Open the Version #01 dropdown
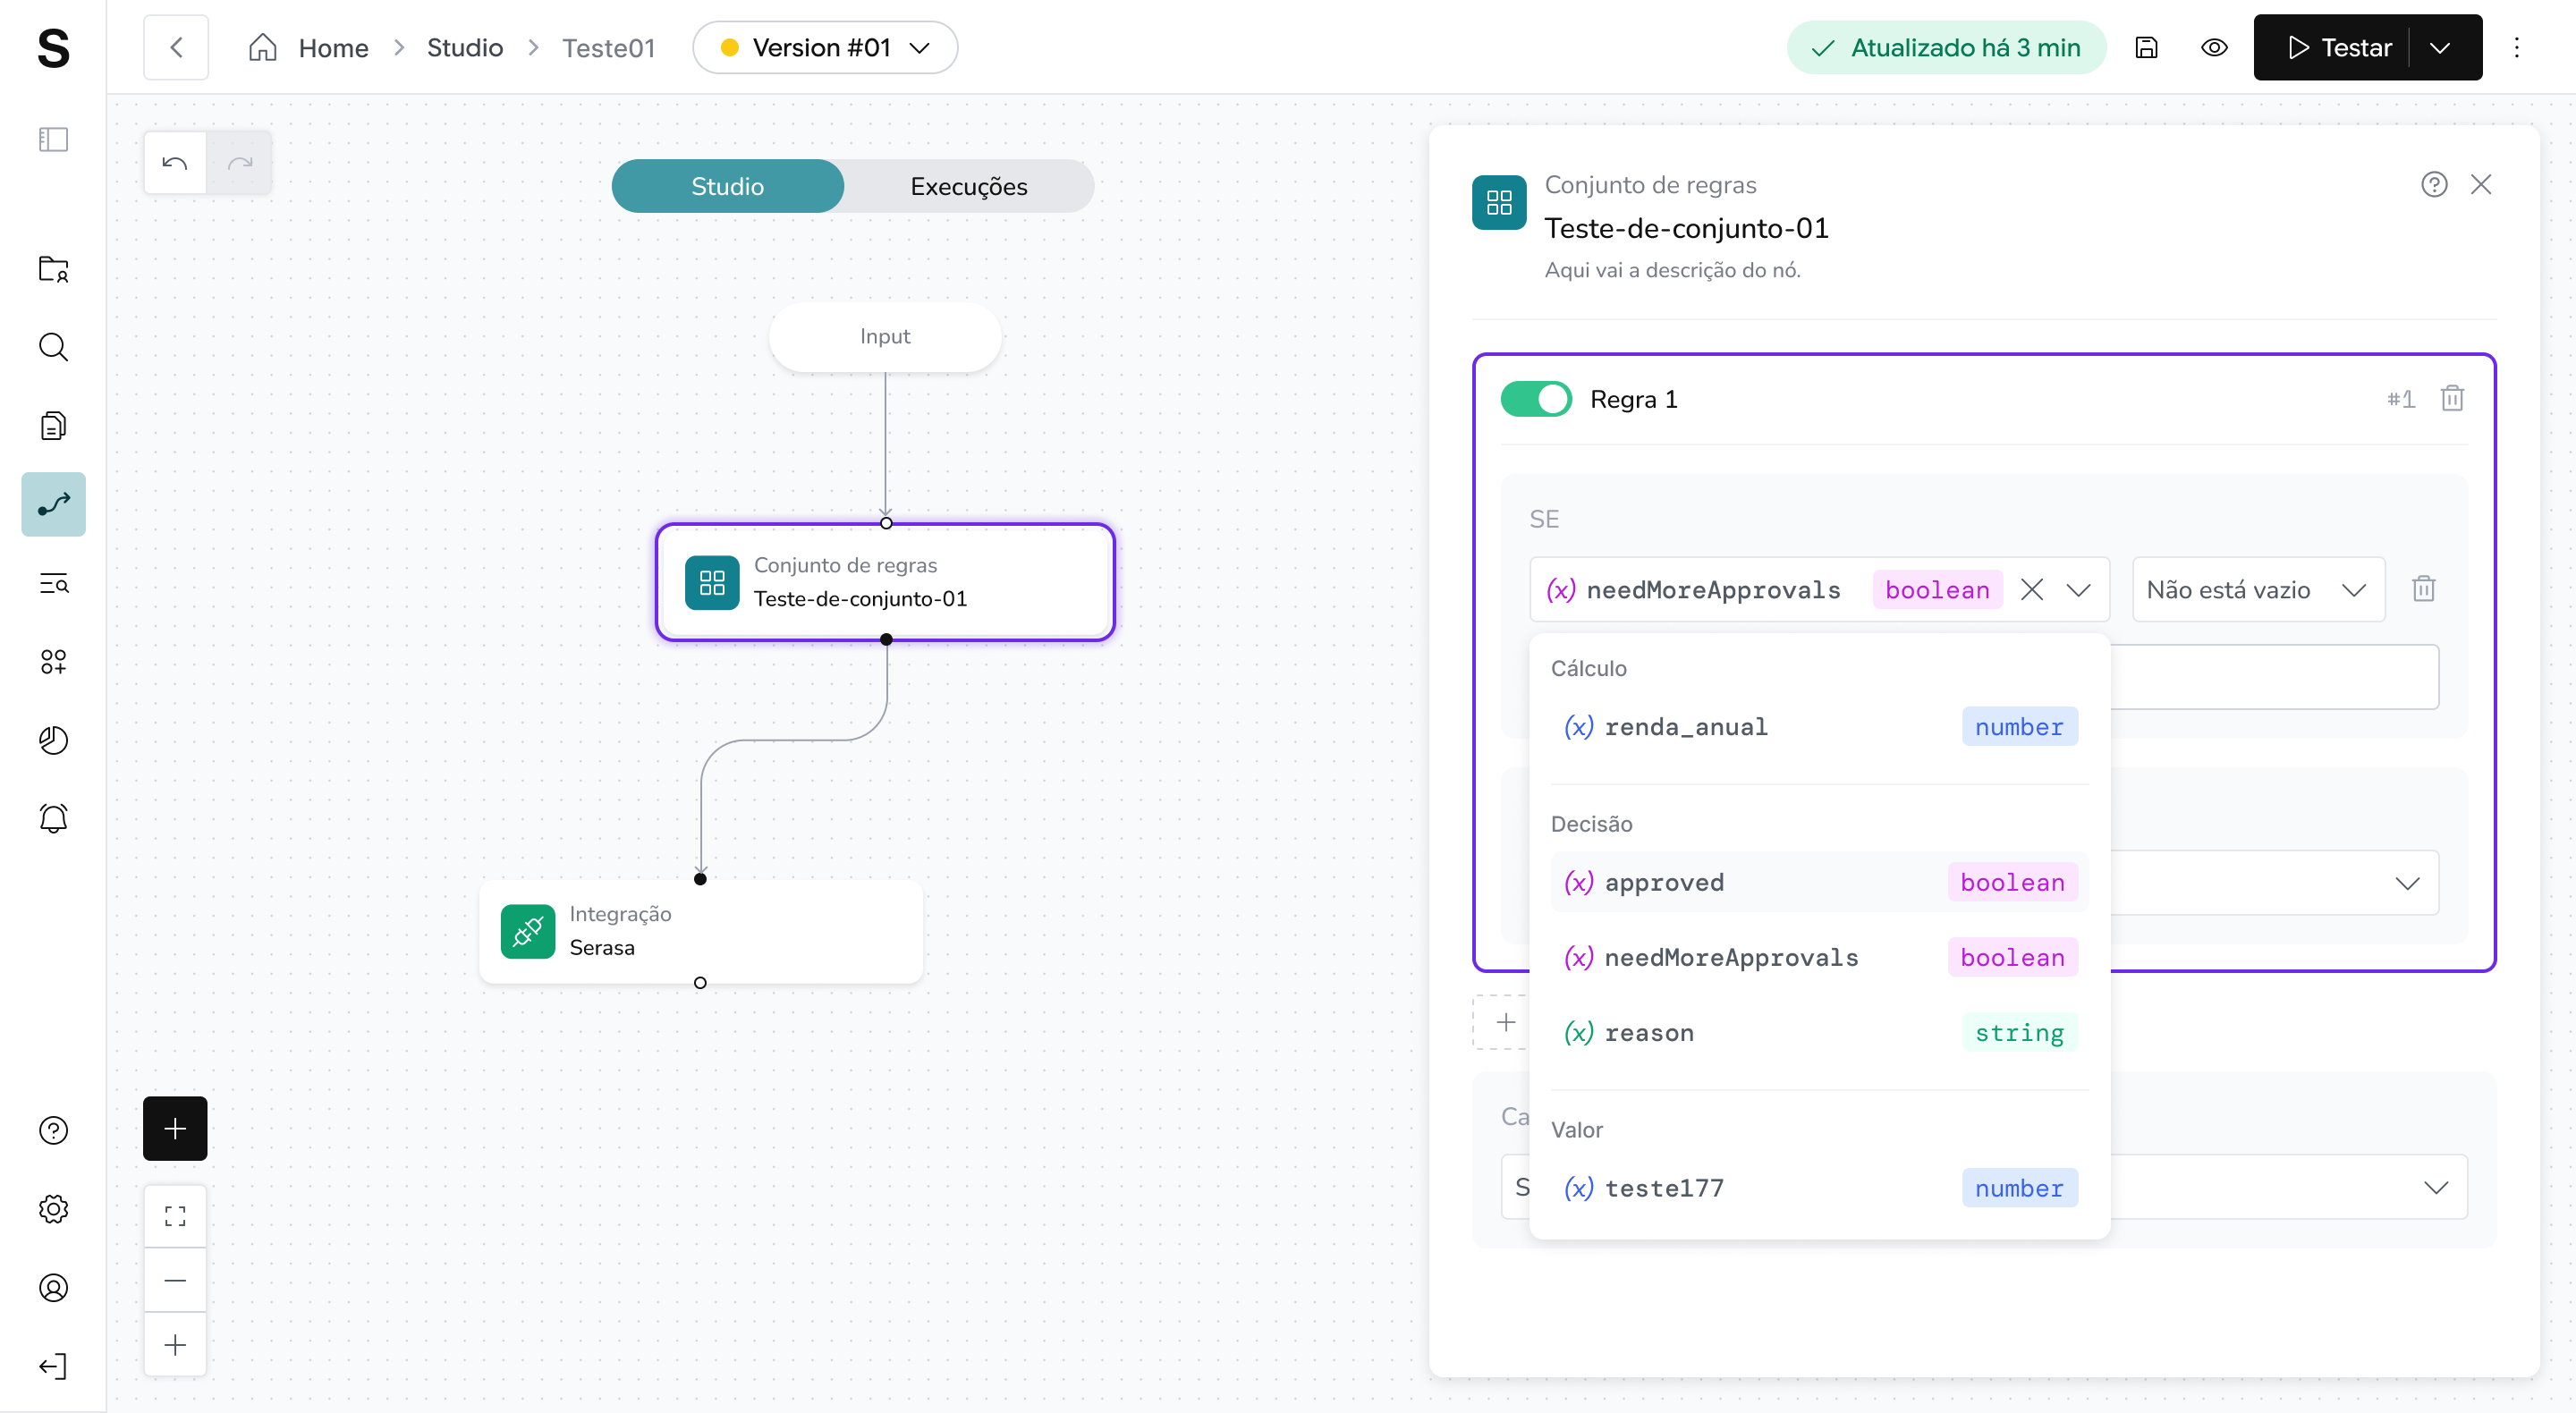Viewport: 2576px width, 1413px height. click(x=824, y=48)
